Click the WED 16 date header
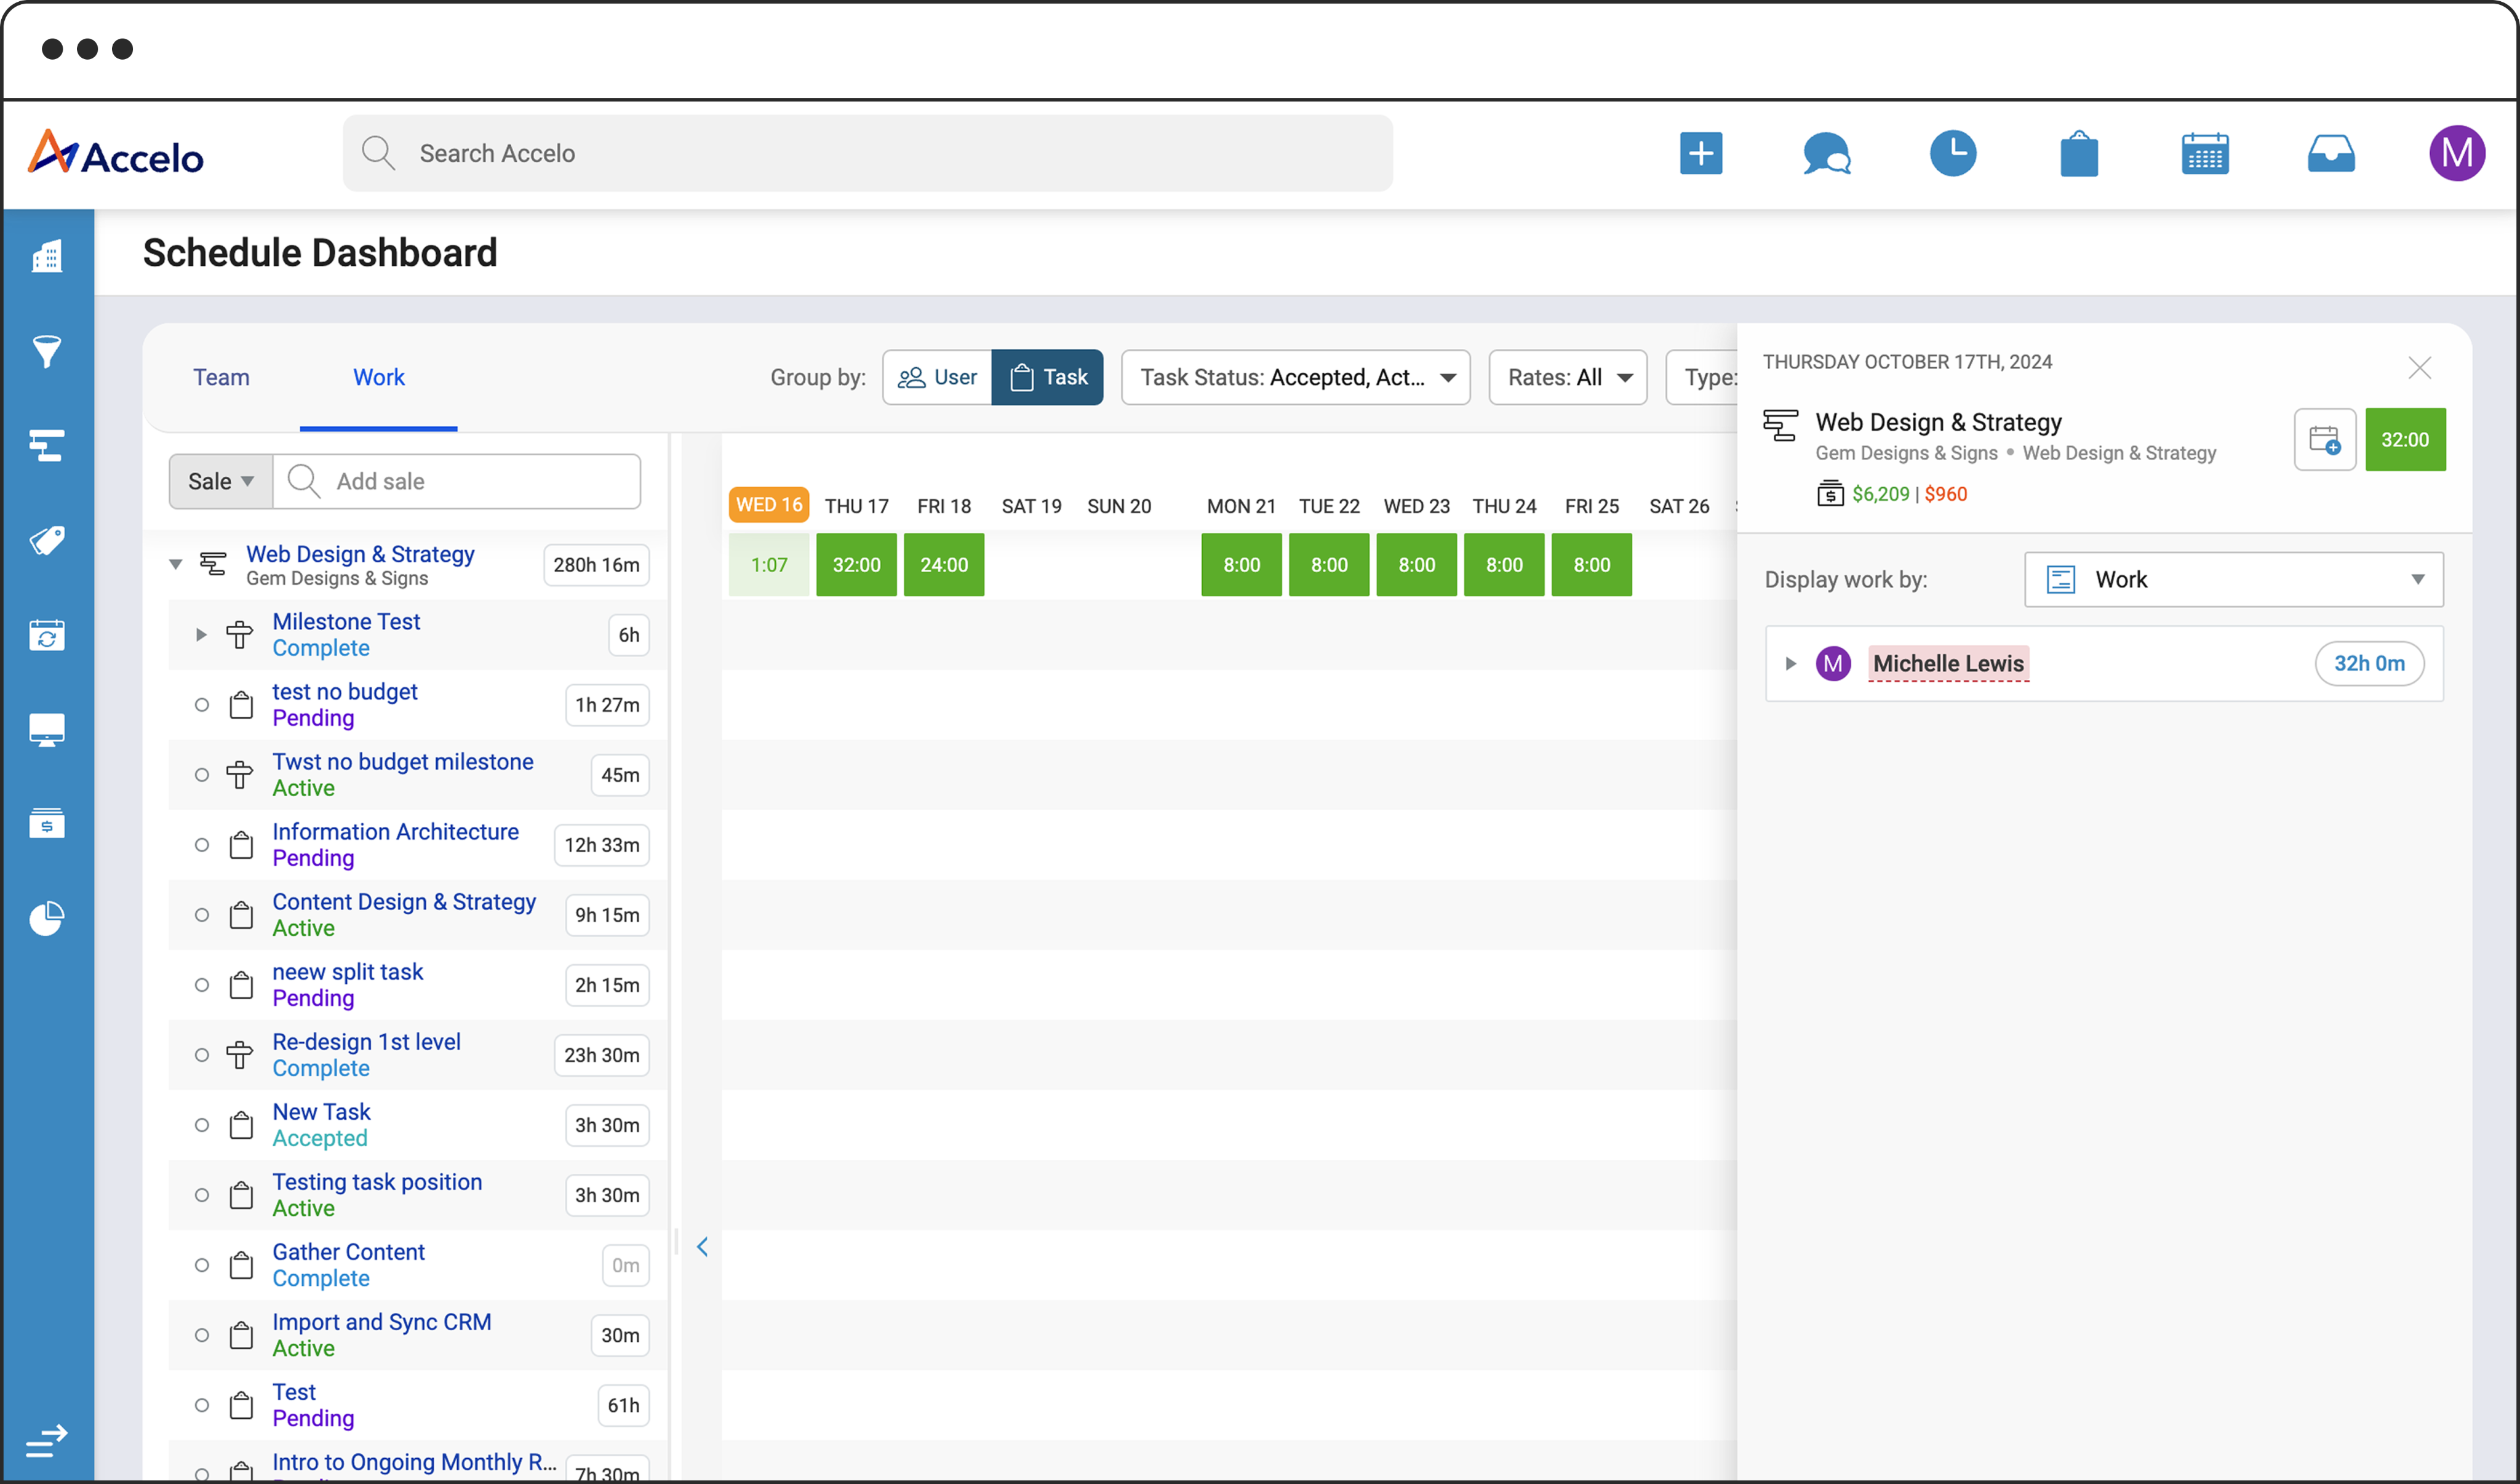This screenshot has height=1484, width=2520. click(x=769, y=505)
